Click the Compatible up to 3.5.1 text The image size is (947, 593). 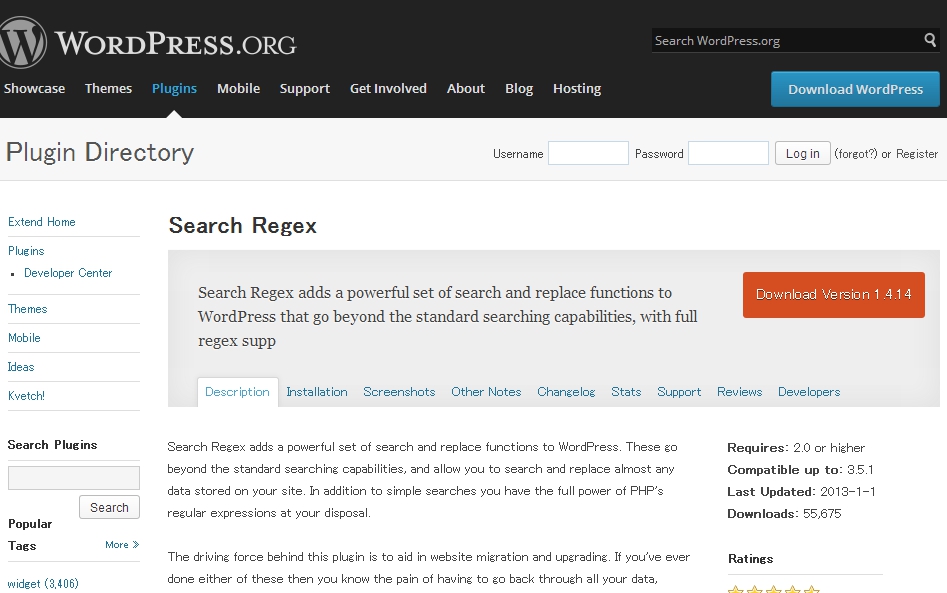pyautogui.click(x=801, y=470)
